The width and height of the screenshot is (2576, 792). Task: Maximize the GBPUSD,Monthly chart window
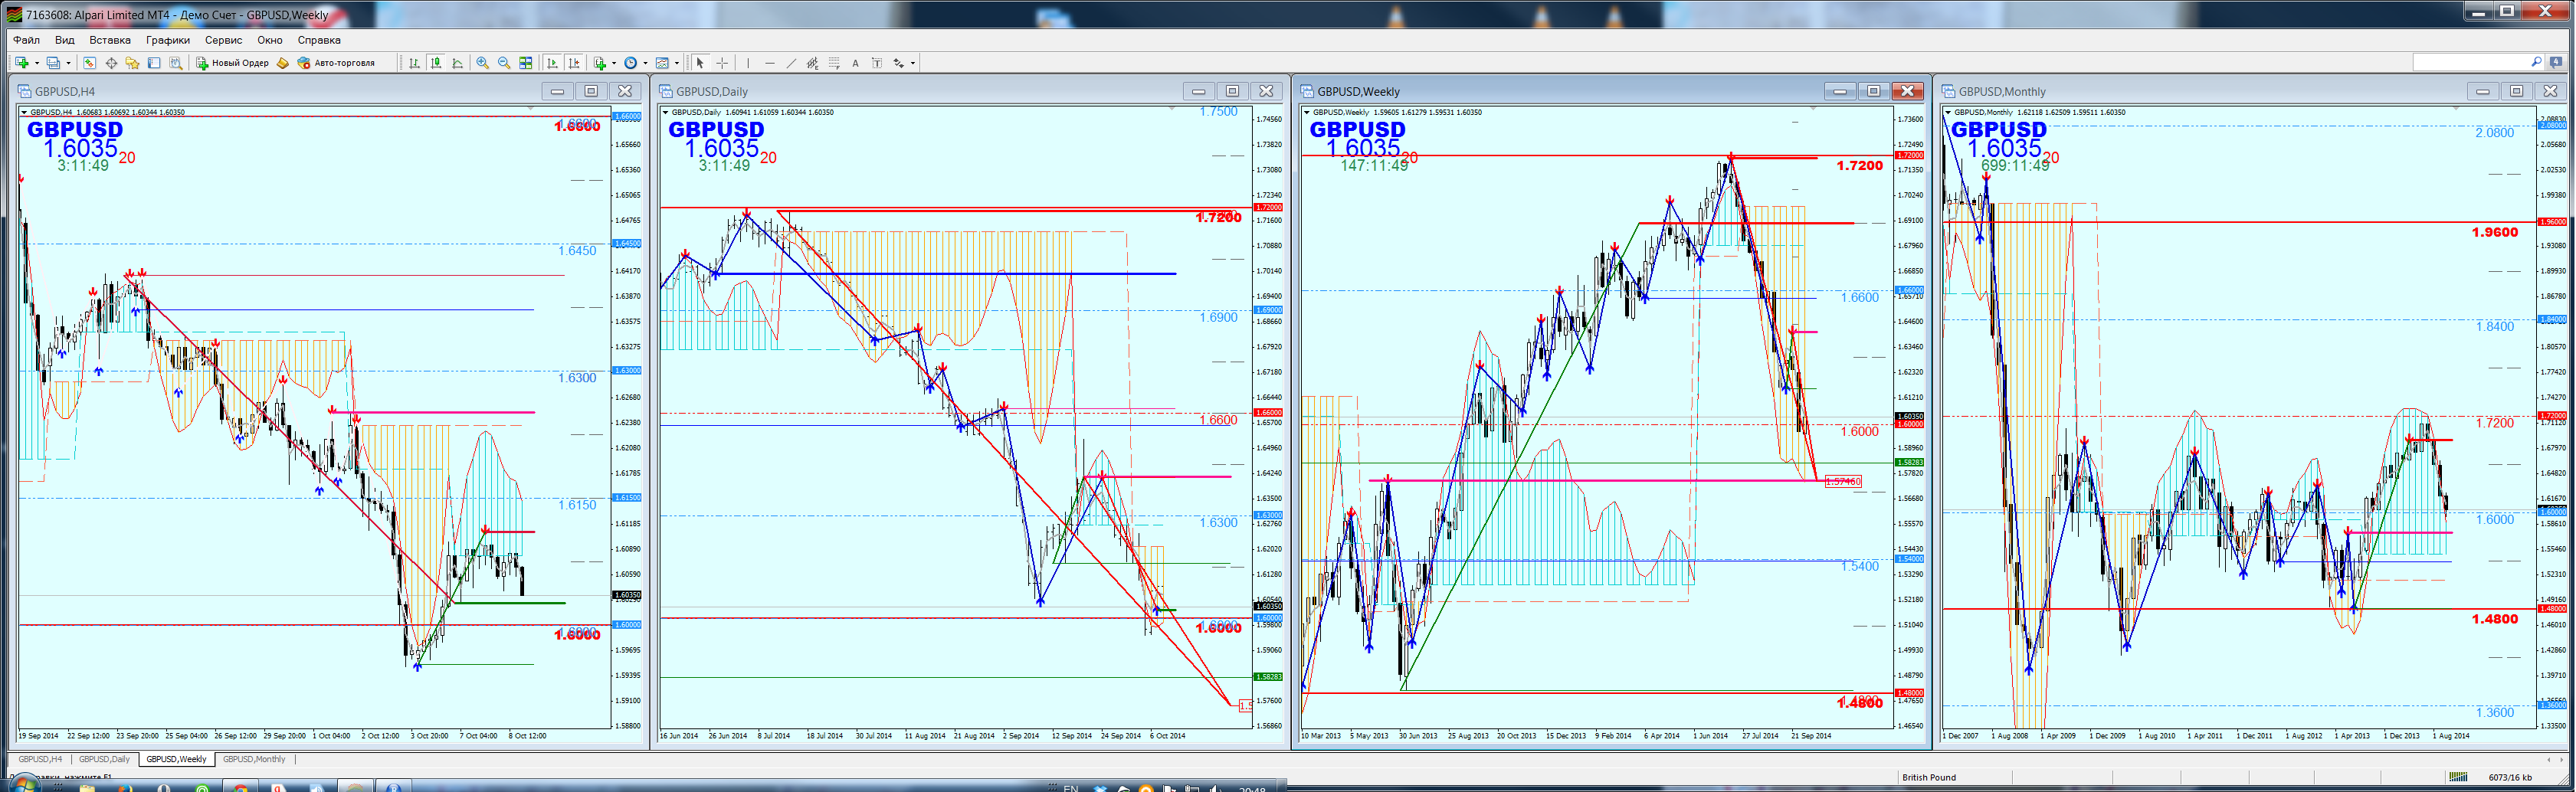pyautogui.click(x=2516, y=91)
